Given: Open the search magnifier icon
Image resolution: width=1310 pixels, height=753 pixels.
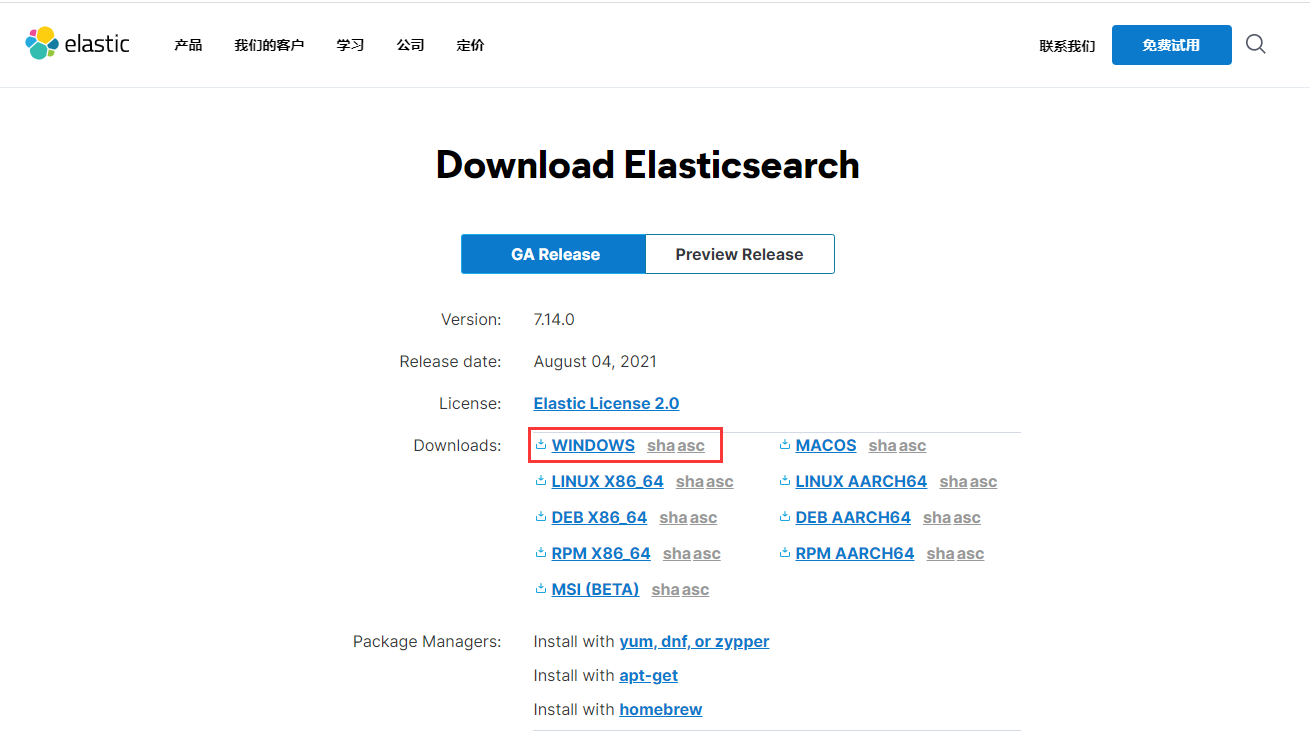Looking at the screenshot, I should point(1256,44).
